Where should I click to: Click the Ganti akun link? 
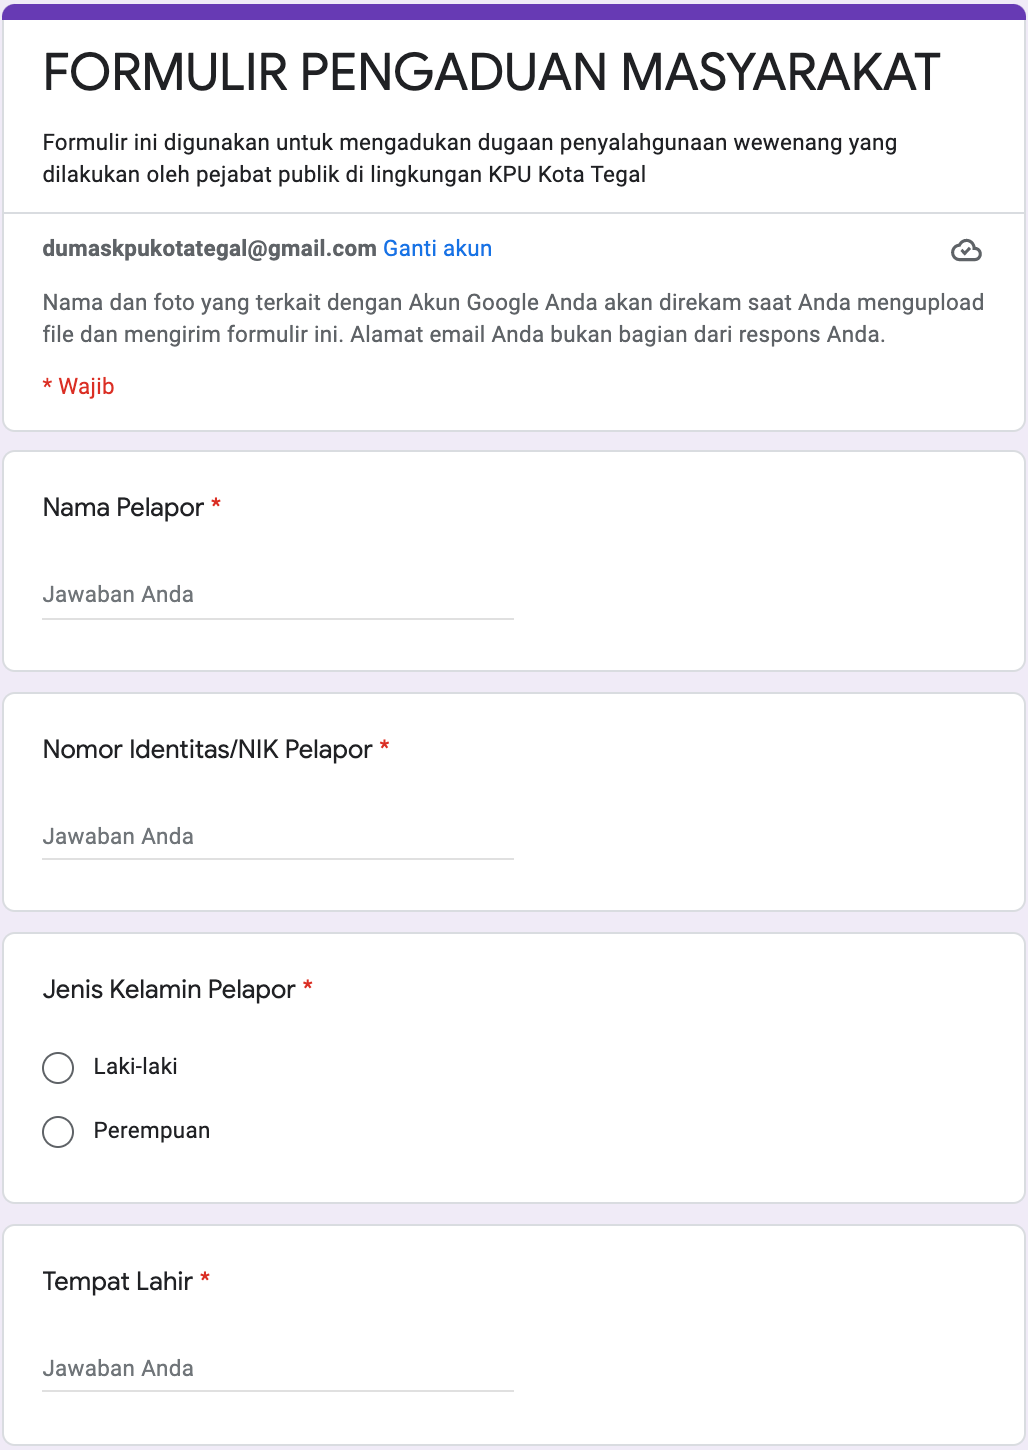[437, 249]
